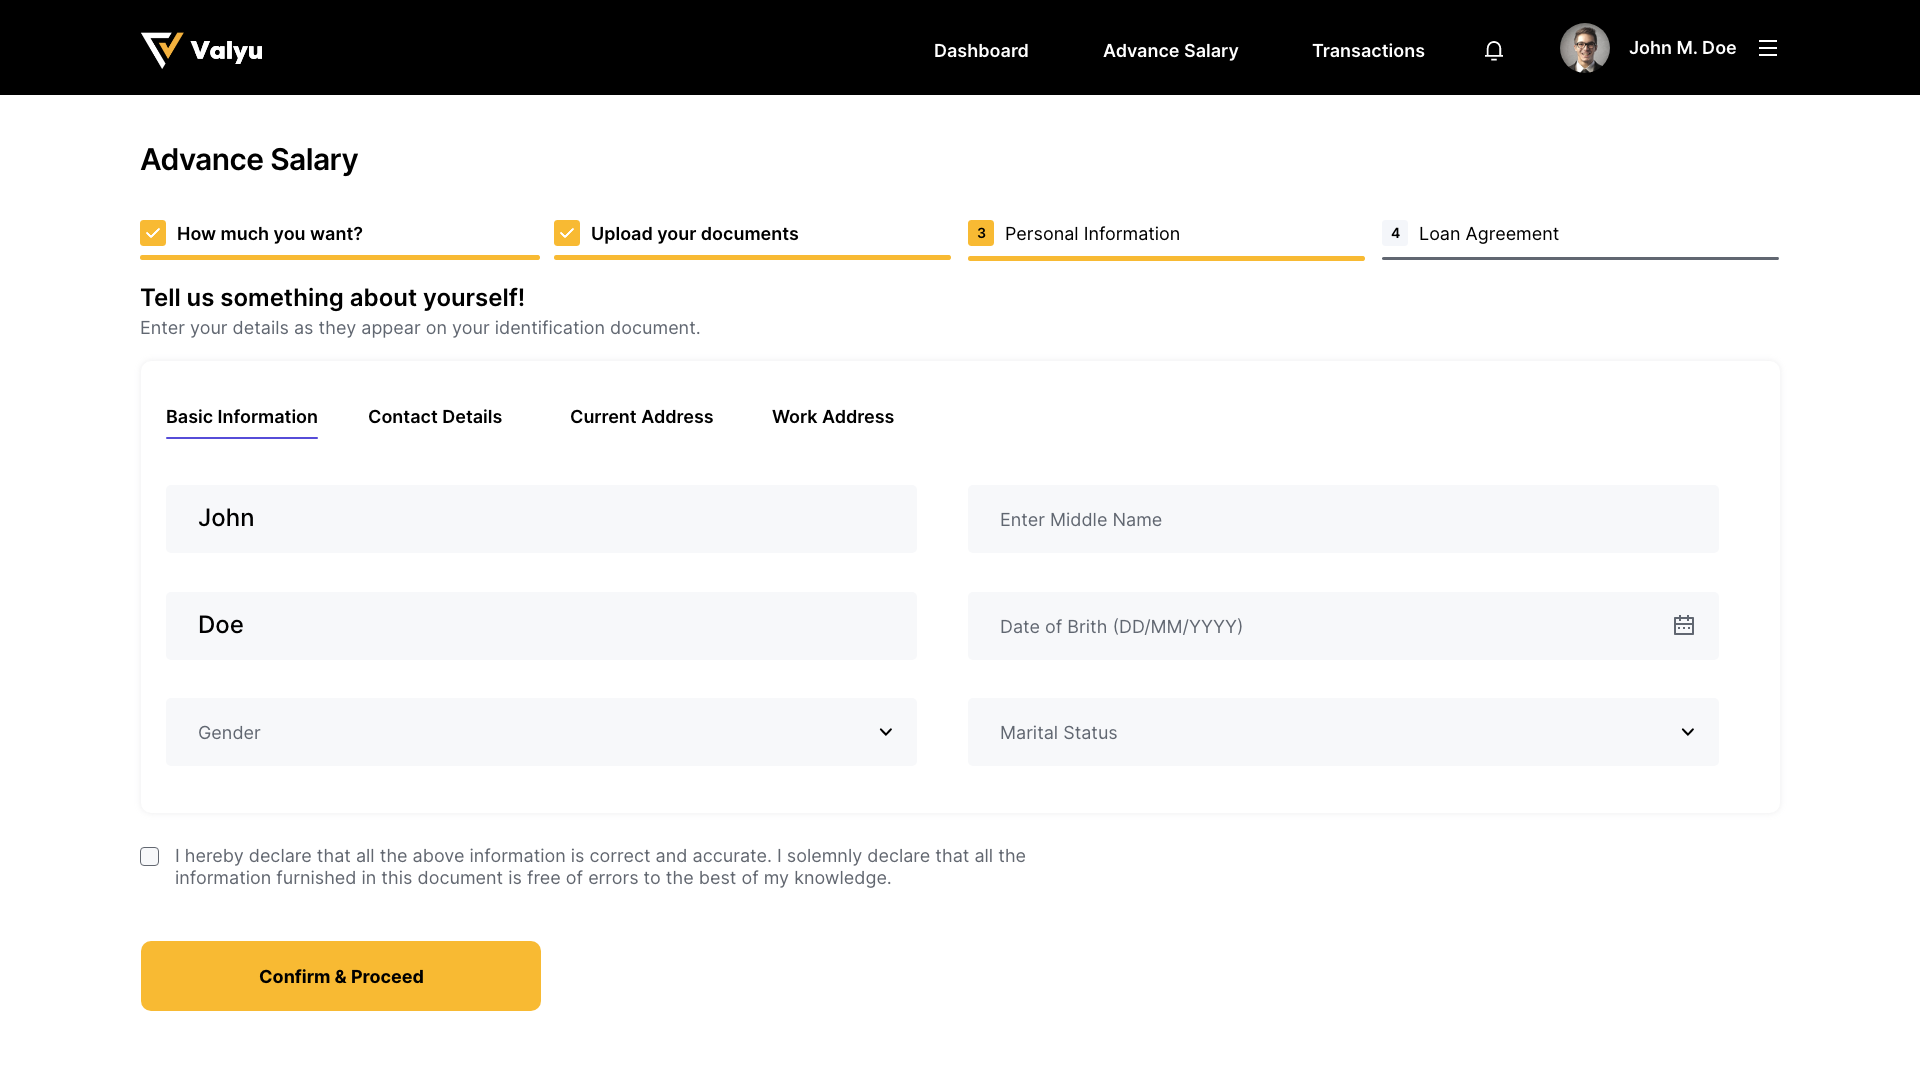Screen dimensions: 1920x1080
Task: Open the Work Address tab
Action: (832, 417)
